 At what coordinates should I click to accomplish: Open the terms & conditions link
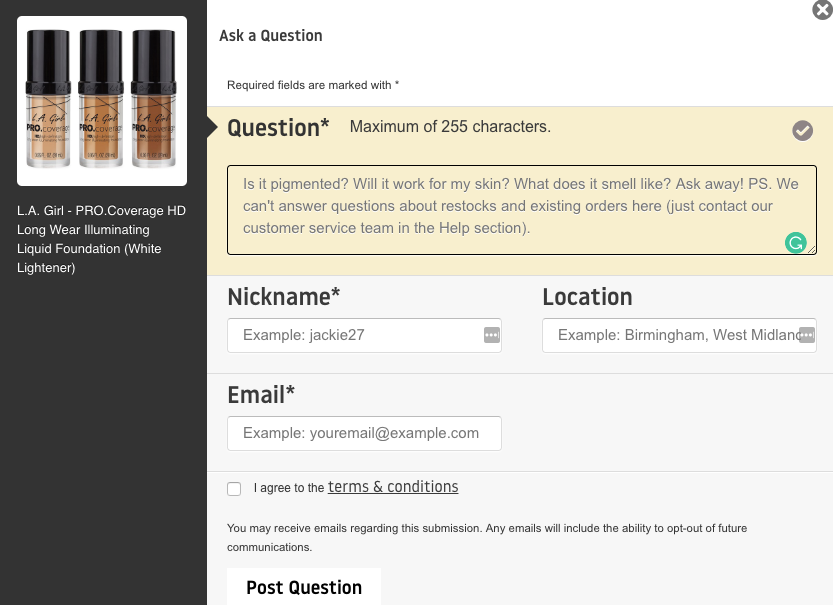(x=393, y=487)
